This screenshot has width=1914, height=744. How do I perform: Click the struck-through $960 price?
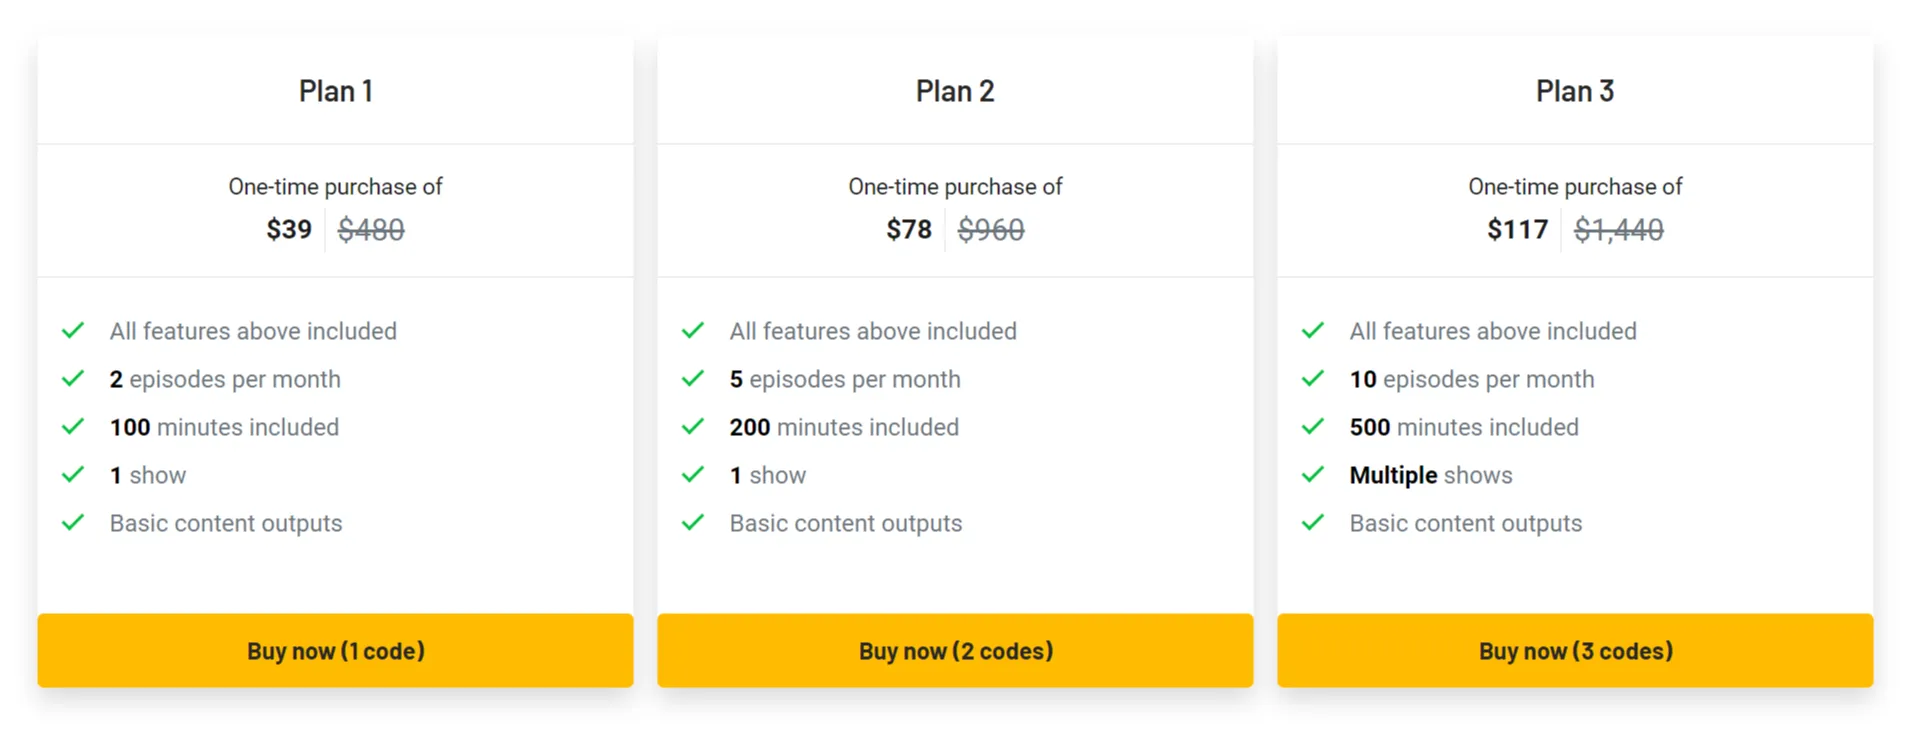991,230
